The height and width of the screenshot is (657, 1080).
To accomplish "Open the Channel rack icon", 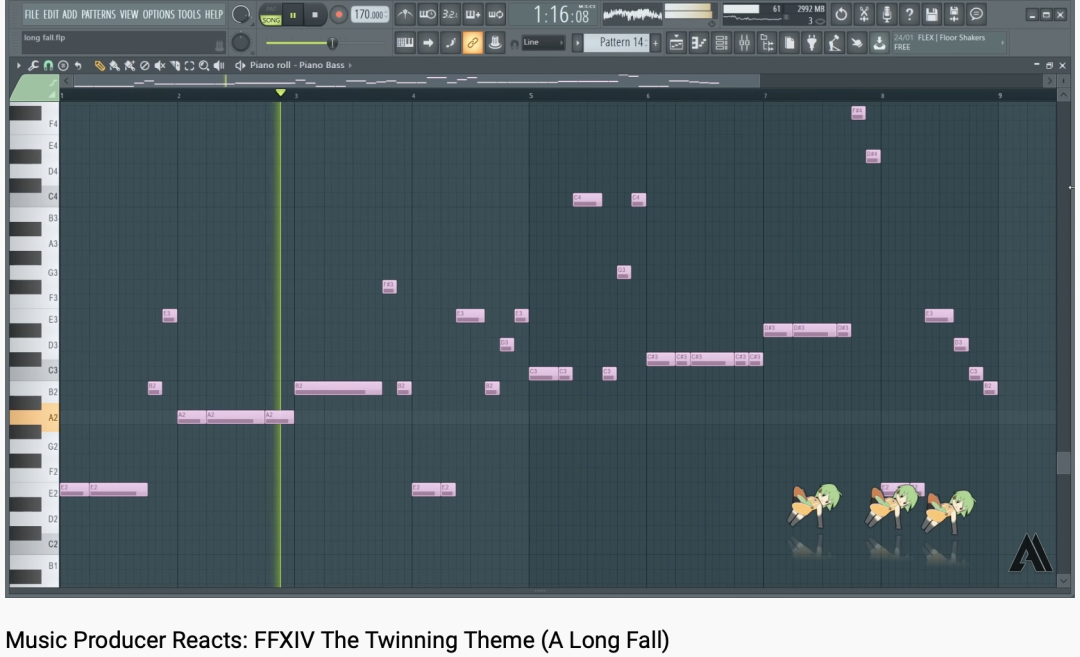I will [721, 43].
